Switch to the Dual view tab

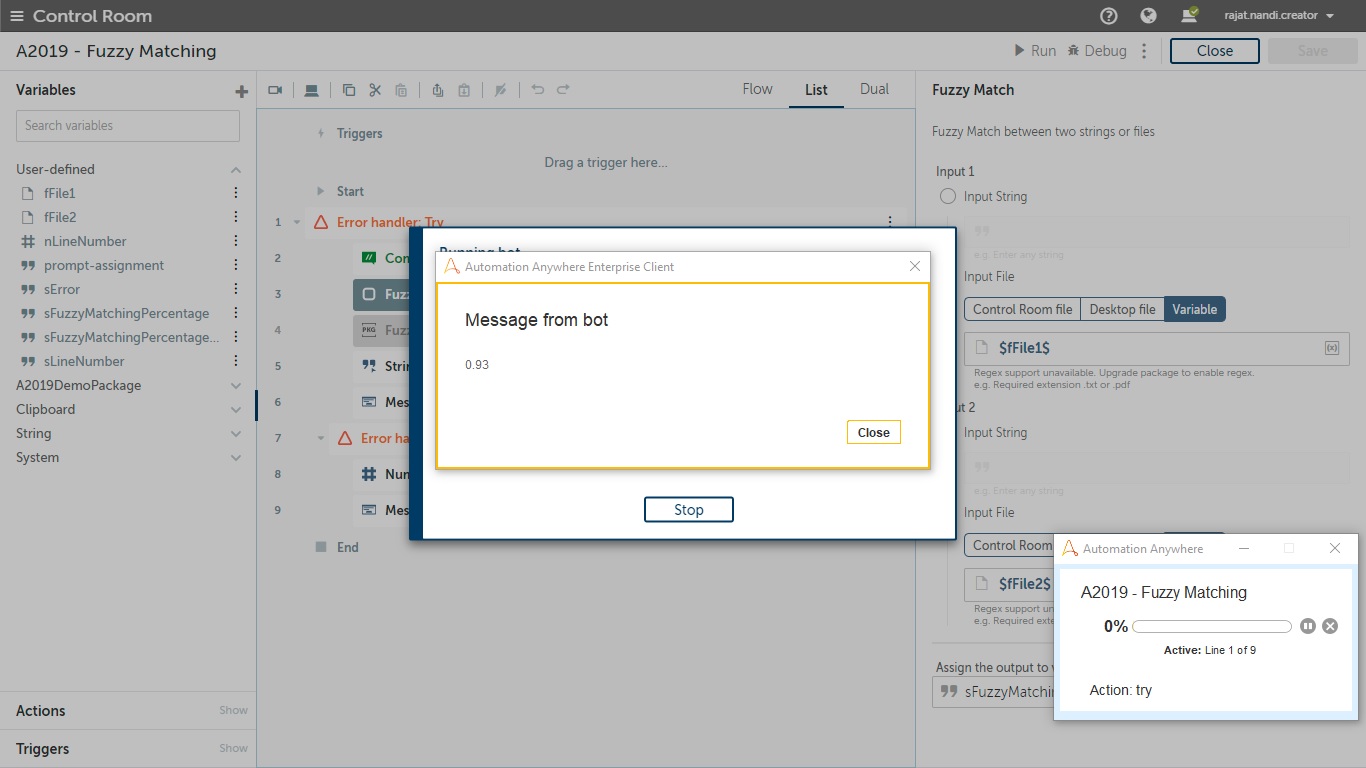(874, 89)
